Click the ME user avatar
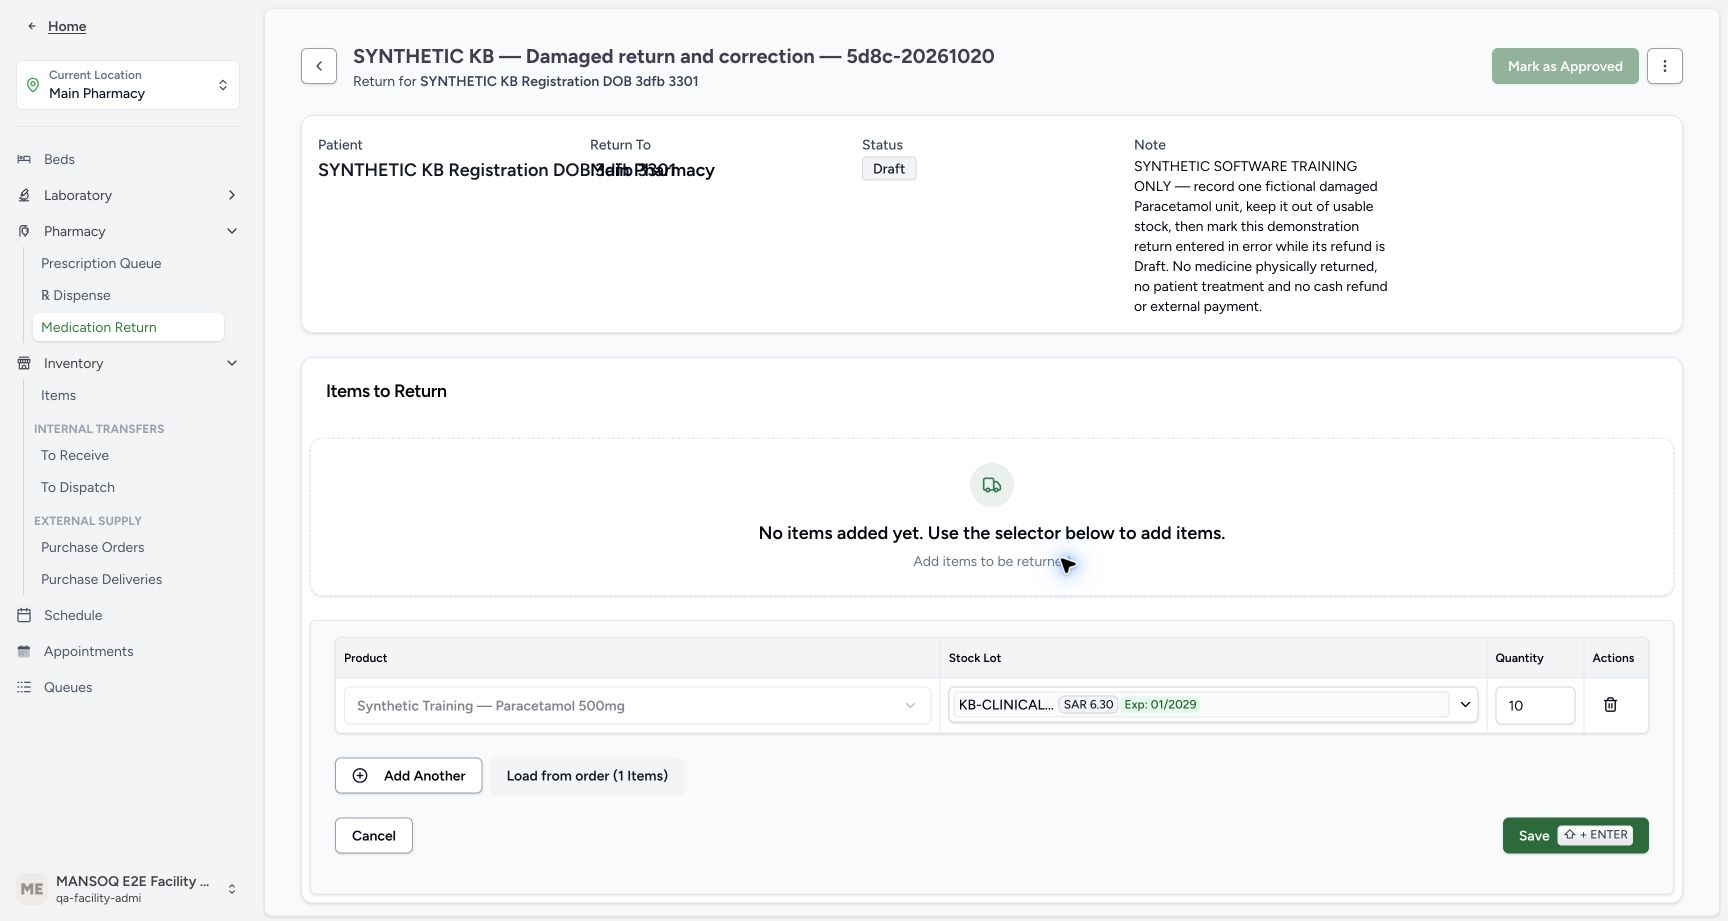The image size is (1728, 921). 32,889
